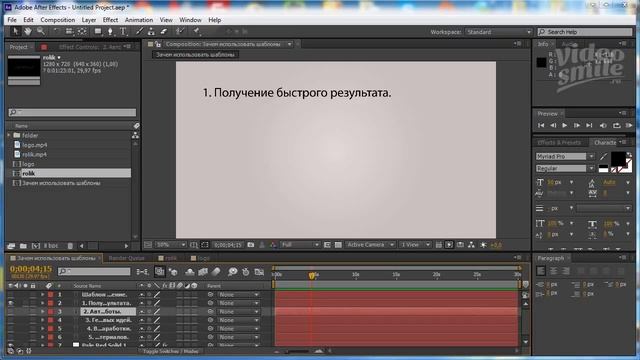This screenshot has width=640, height=360.
Task: Click the Brainstorm icon in timeline
Action: pos(232,272)
